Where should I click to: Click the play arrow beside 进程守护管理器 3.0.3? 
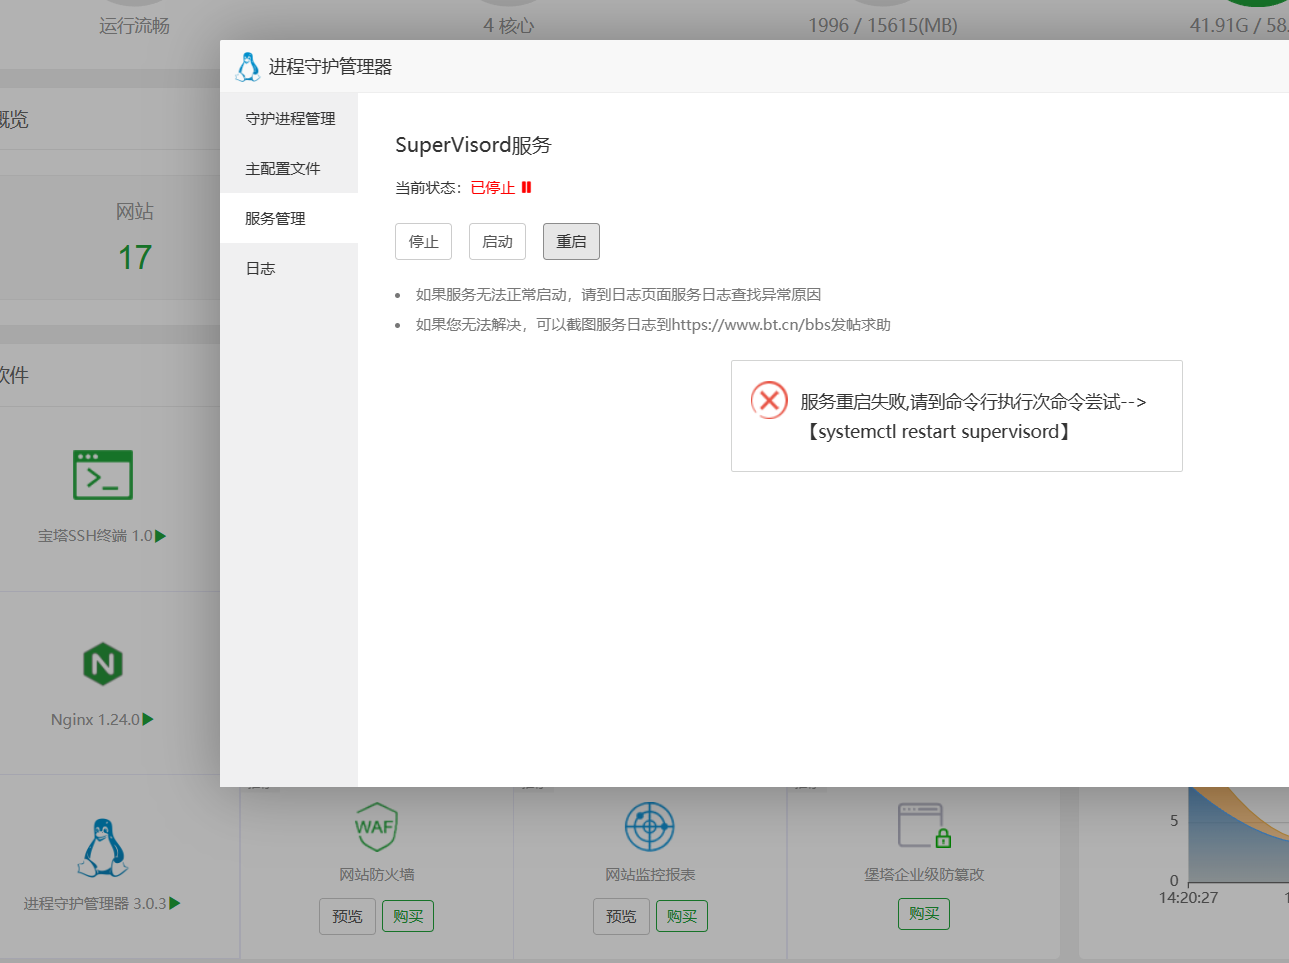click(x=175, y=903)
